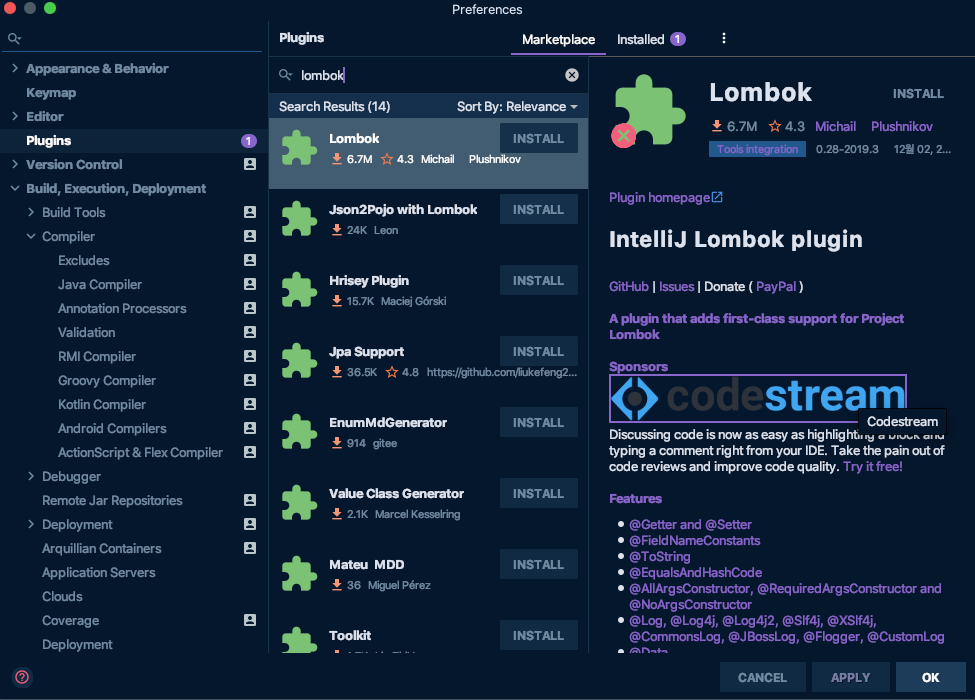This screenshot has width=975, height=700.
Task: Focus the plugin search field with lombok
Action: tap(429, 75)
